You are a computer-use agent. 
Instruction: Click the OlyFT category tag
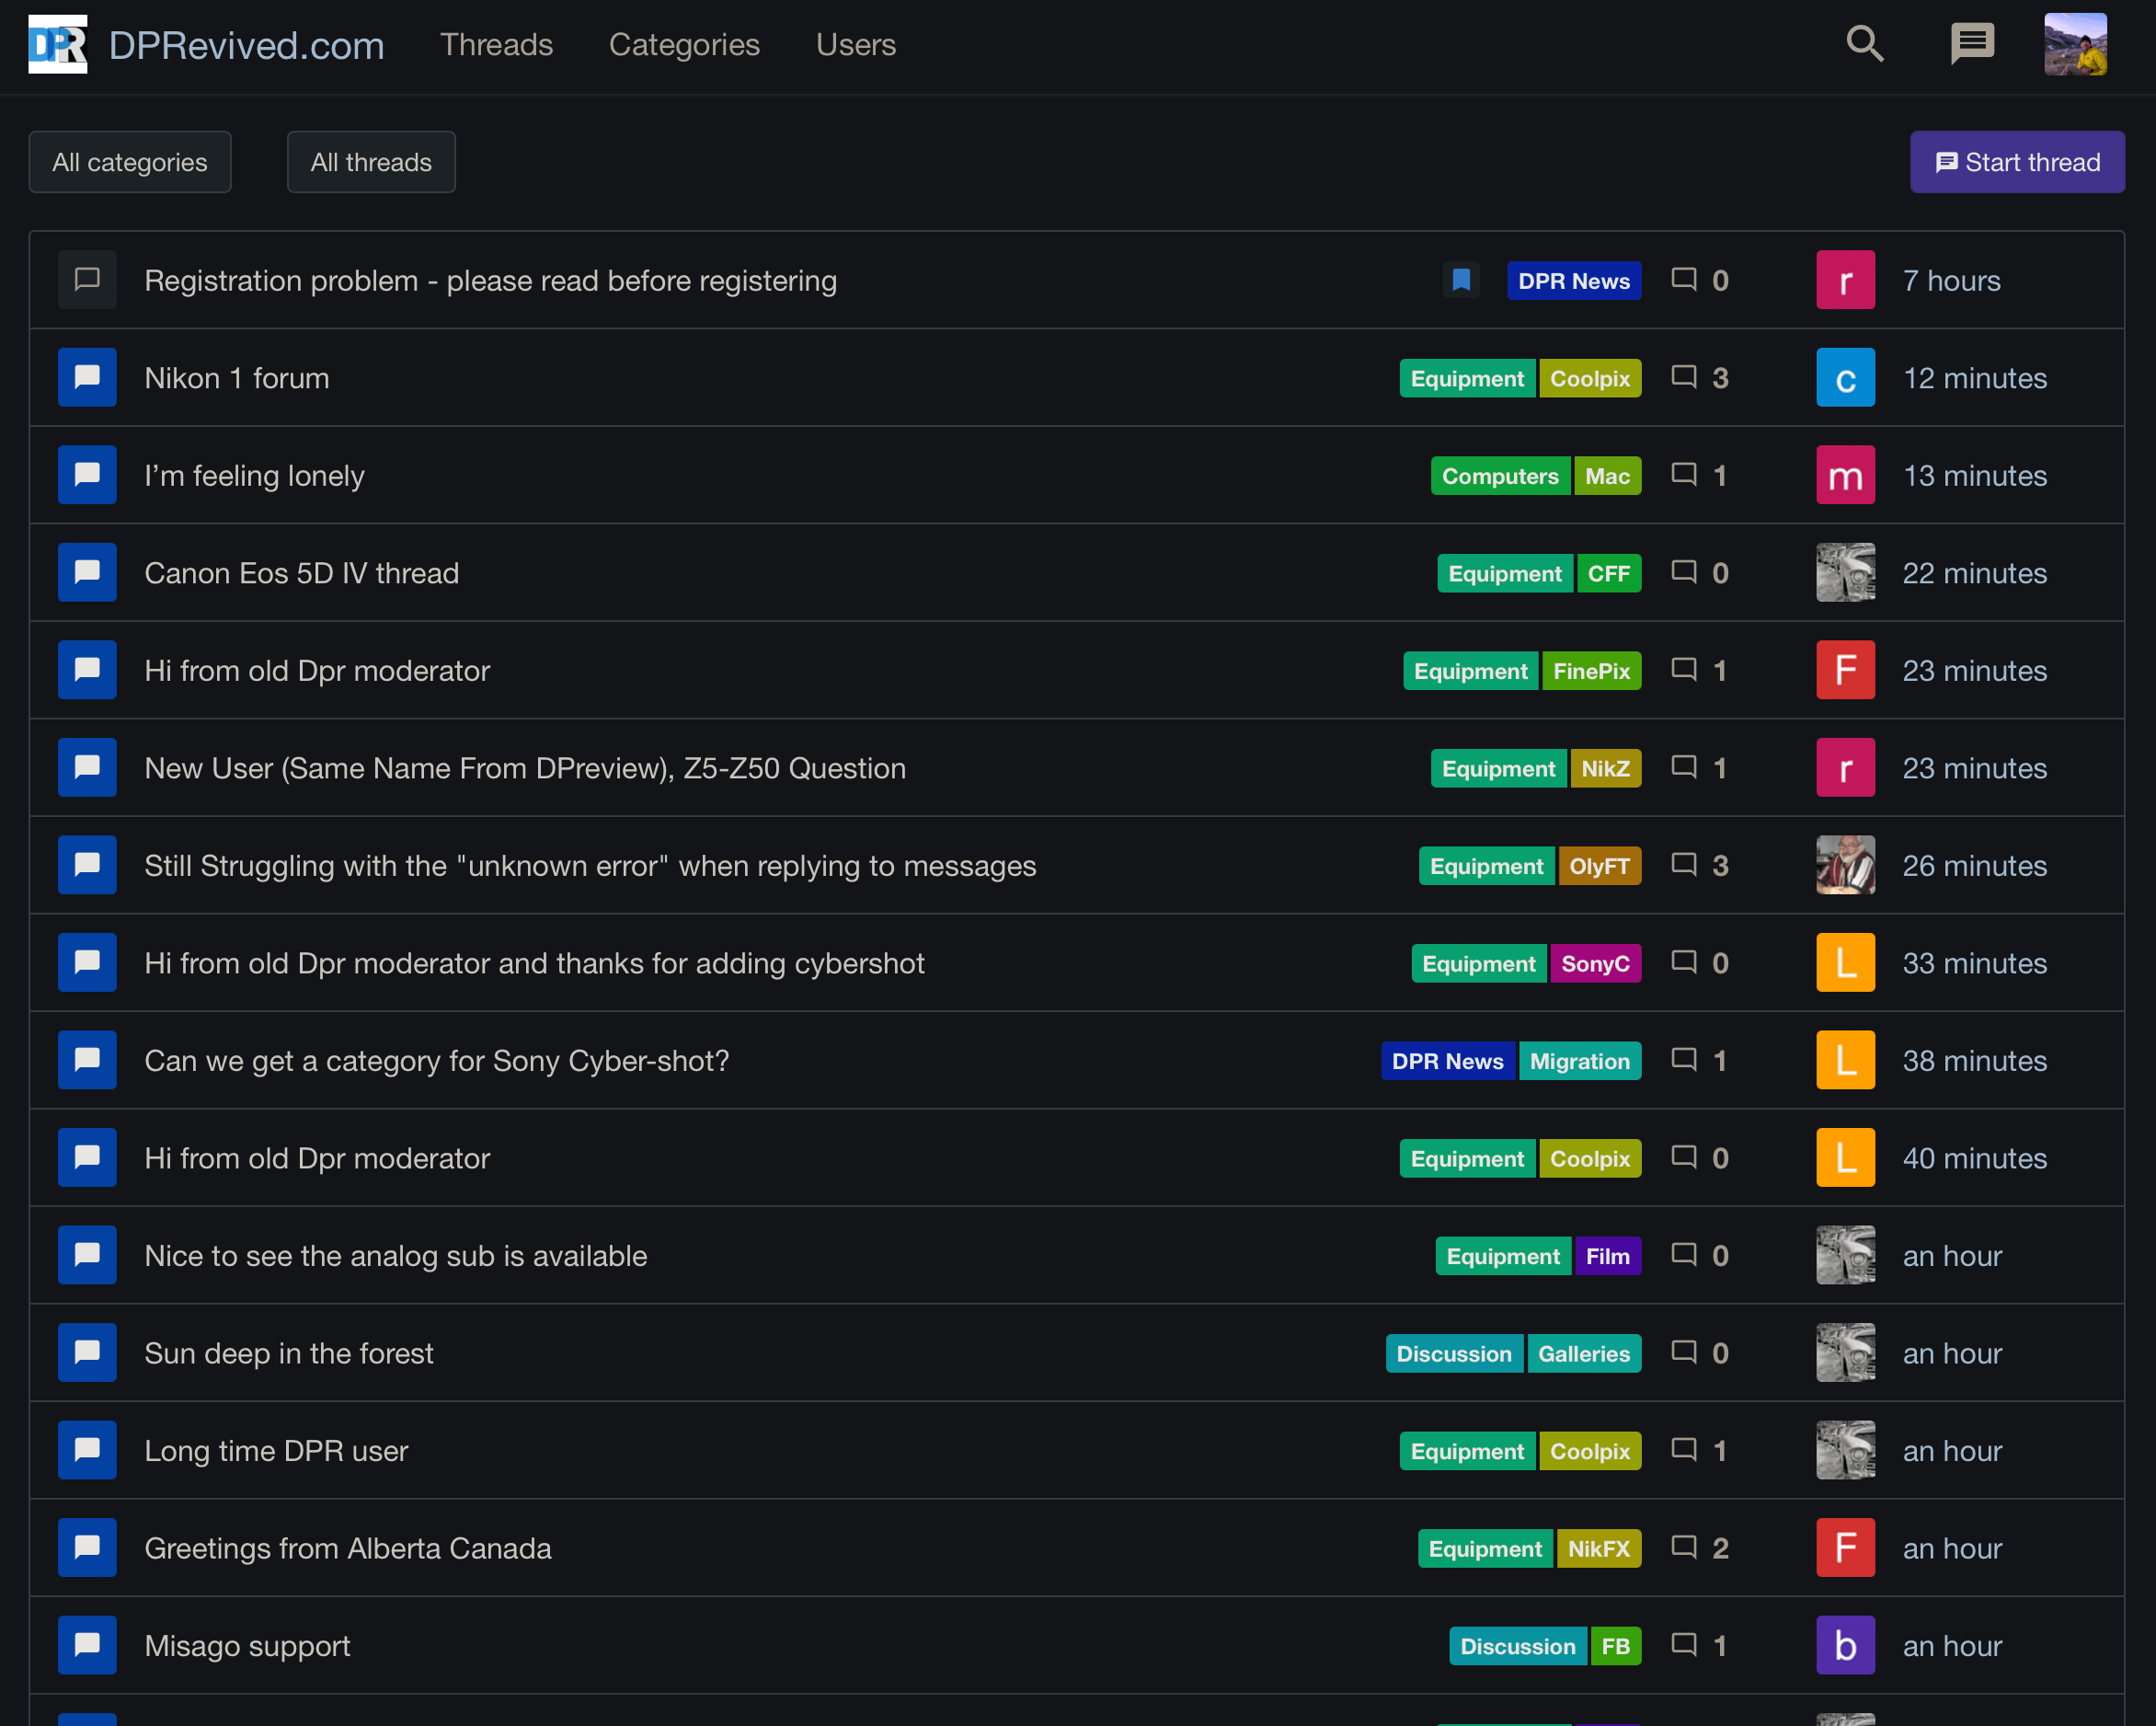[x=1599, y=866]
